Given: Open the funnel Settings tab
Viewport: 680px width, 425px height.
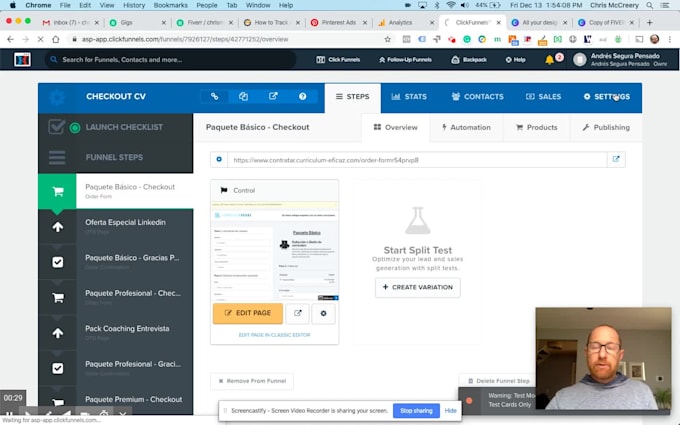Looking at the screenshot, I should 607,97.
